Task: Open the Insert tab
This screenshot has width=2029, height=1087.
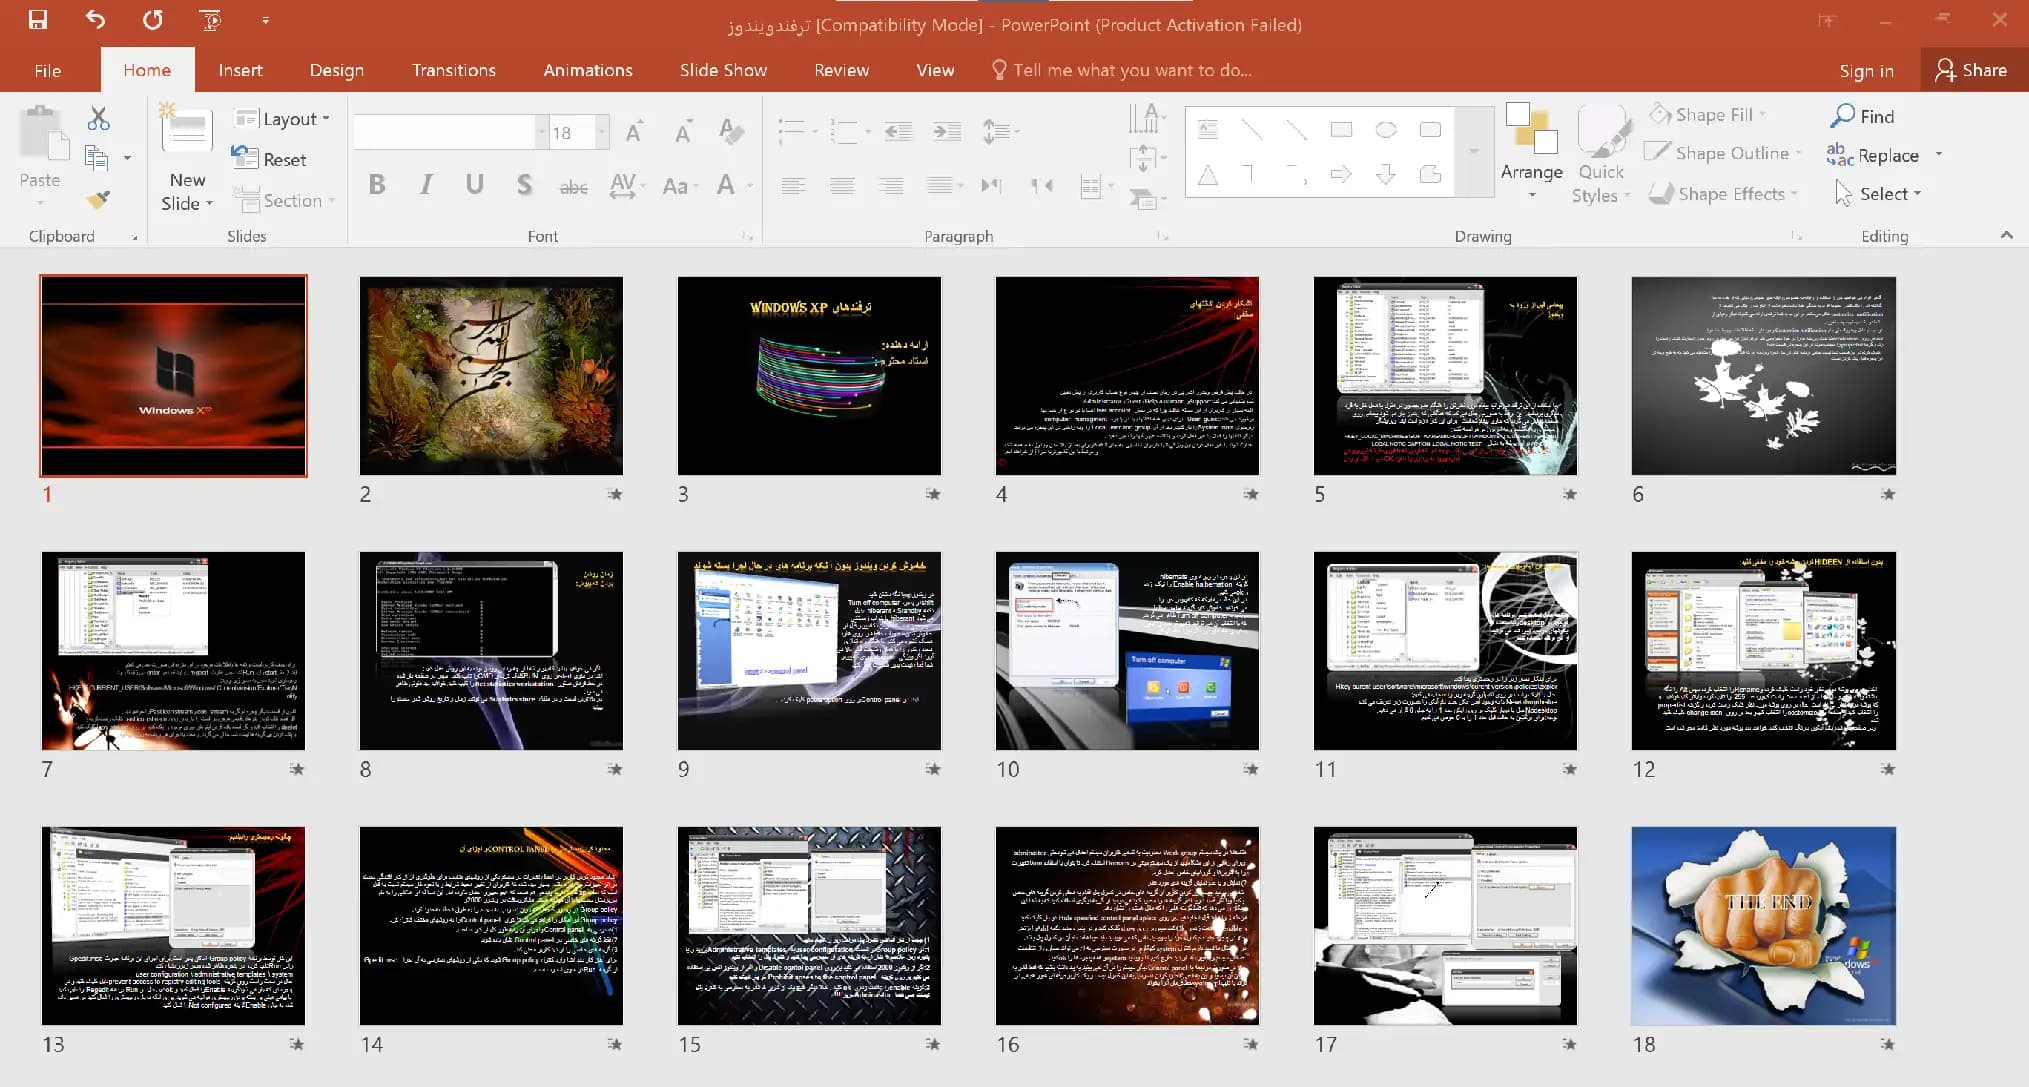Action: [x=240, y=70]
